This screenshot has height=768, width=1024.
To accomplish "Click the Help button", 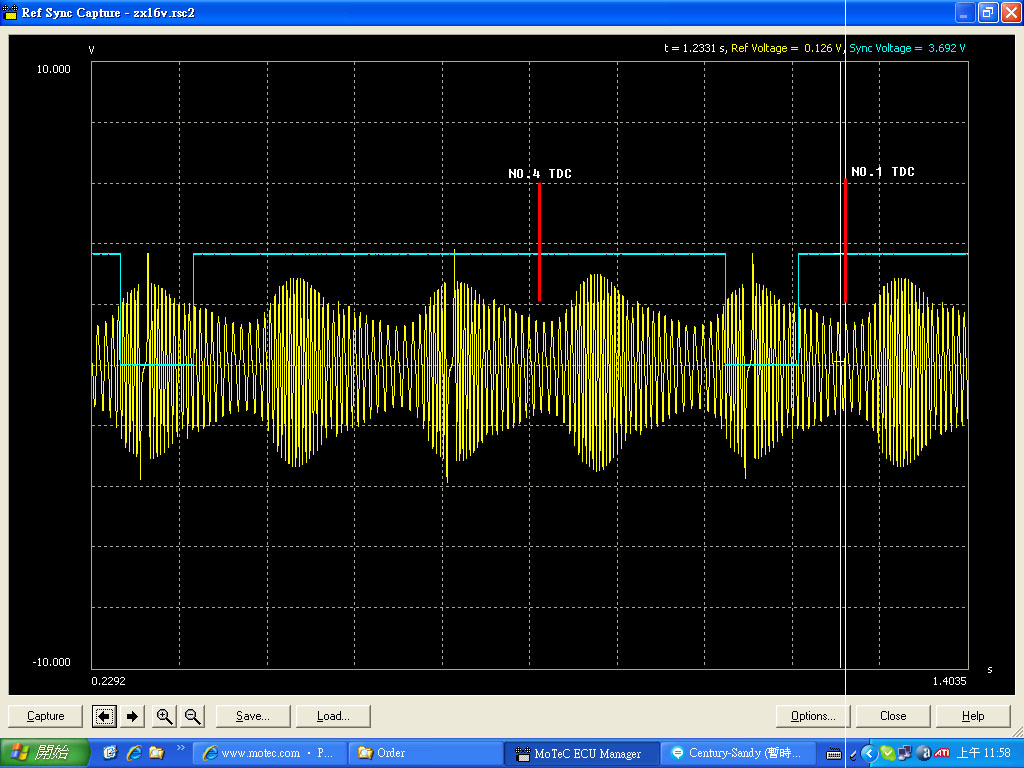I will (973, 716).
